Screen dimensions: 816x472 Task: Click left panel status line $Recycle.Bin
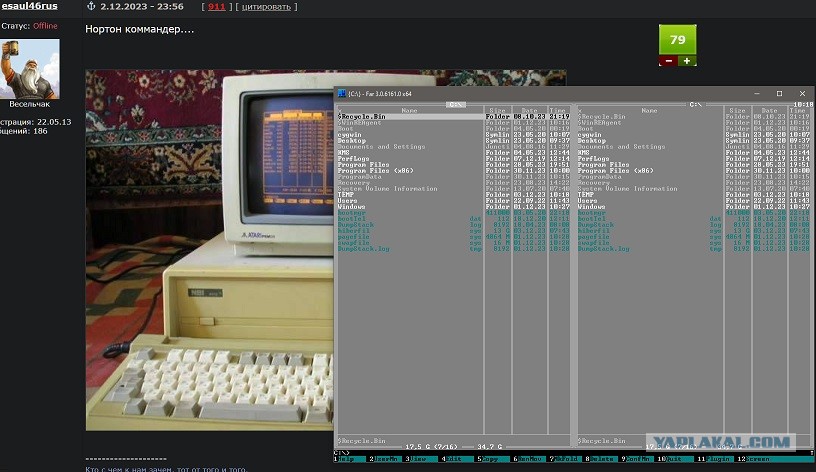[x=362, y=441]
